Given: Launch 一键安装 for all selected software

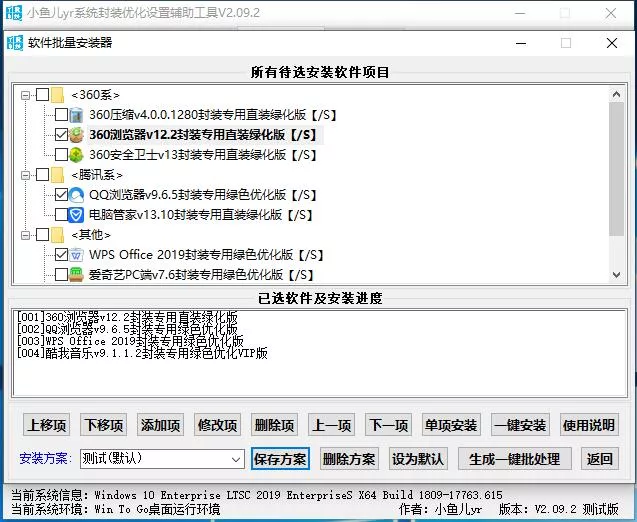Looking at the screenshot, I should click(x=520, y=425).
